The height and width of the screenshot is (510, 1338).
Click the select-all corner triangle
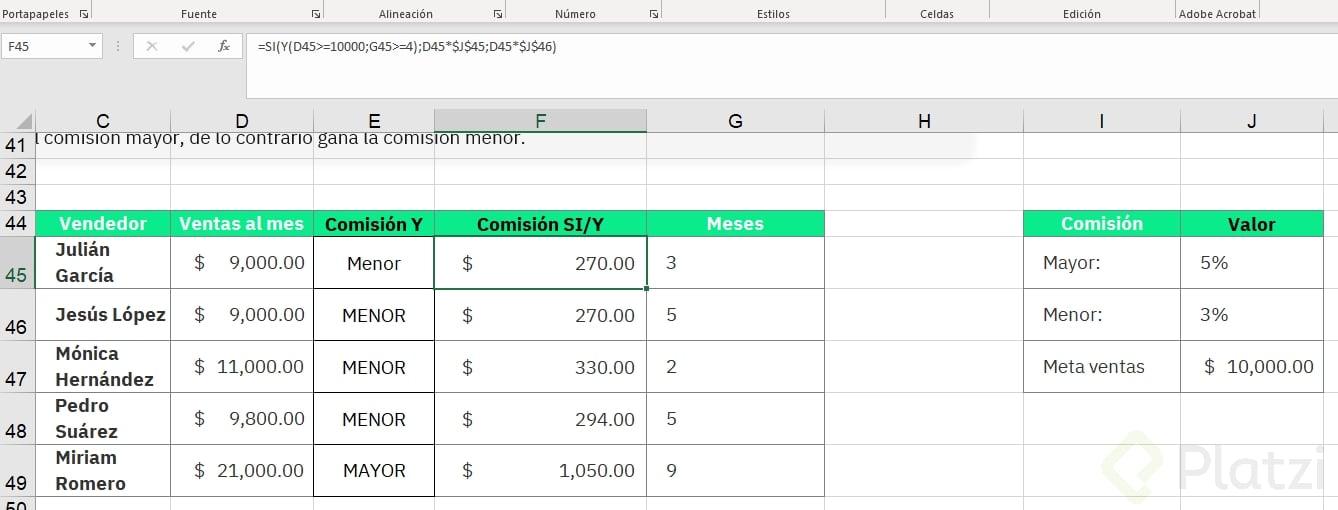(24, 121)
